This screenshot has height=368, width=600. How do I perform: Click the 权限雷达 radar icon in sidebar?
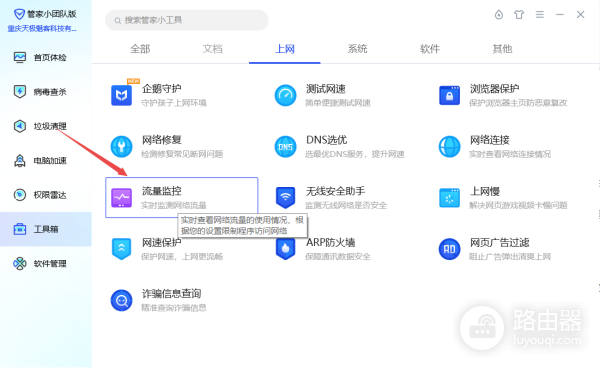click(x=20, y=195)
